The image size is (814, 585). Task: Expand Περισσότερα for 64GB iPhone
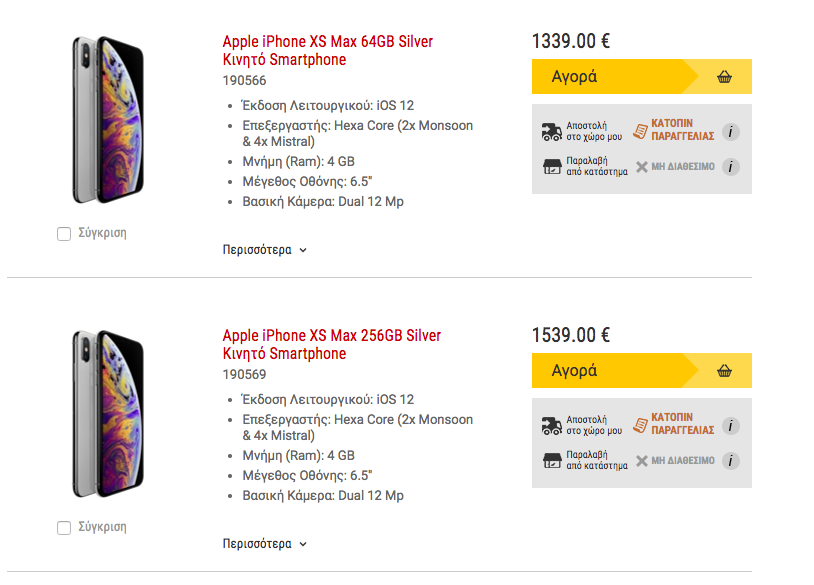(x=264, y=250)
